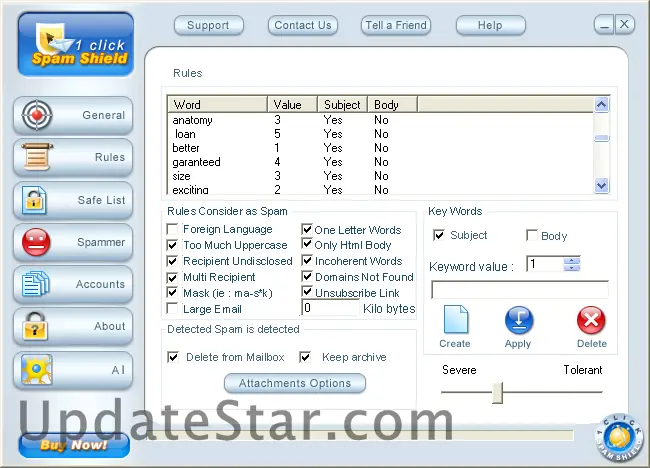Toggle Multi Recipient checkbox
Screen dimensions: 650x468
(x=172, y=277)
